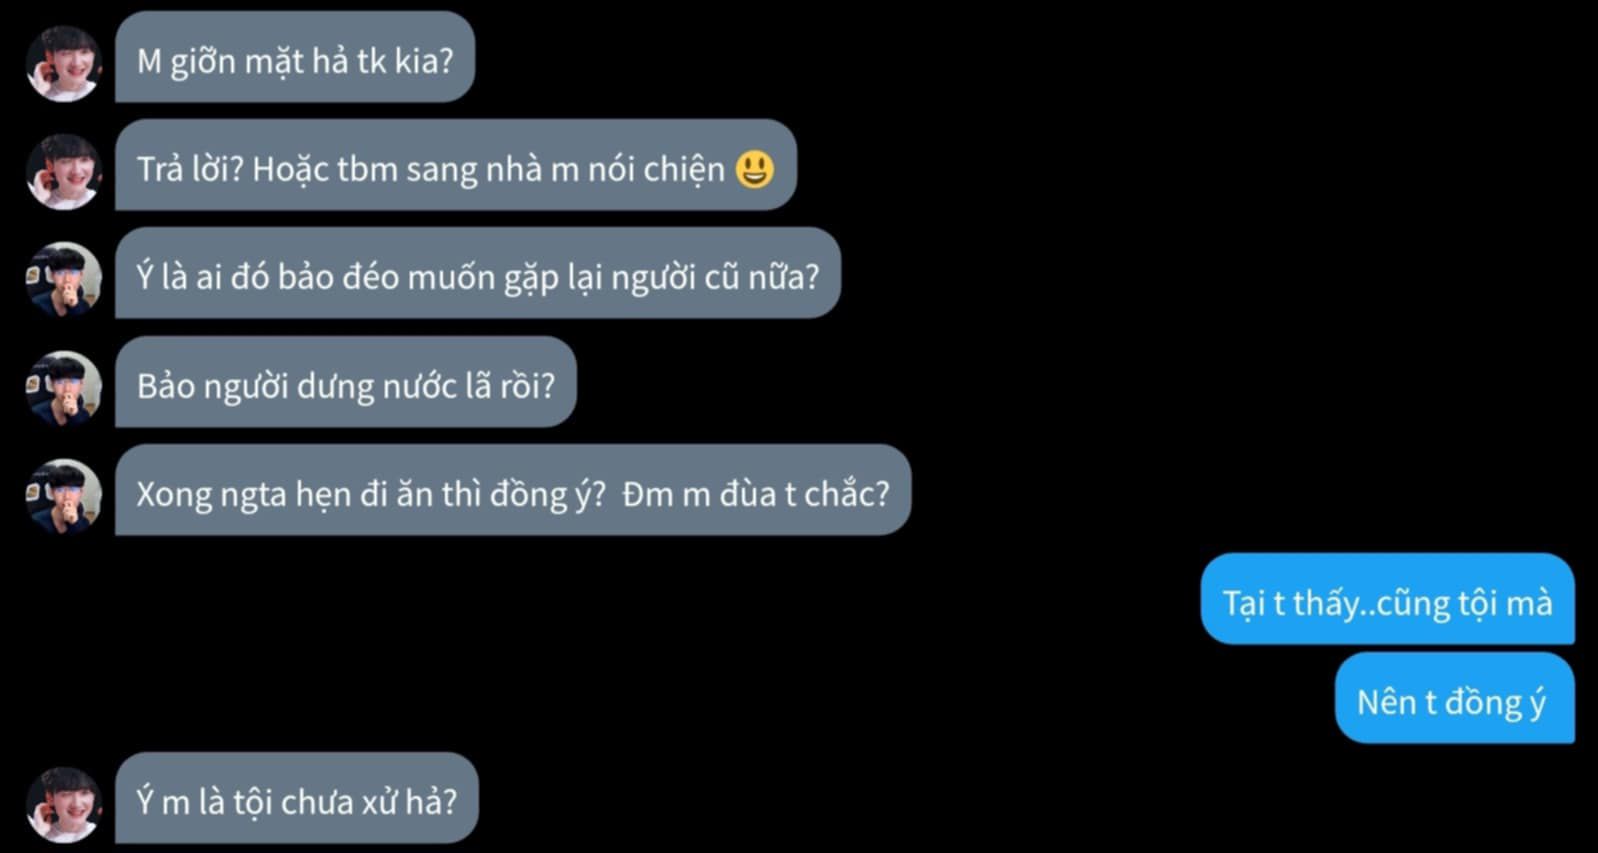
Task: Open sender avatar beside "Ý là ai đó bảo" message
Action: pos(64,278)
